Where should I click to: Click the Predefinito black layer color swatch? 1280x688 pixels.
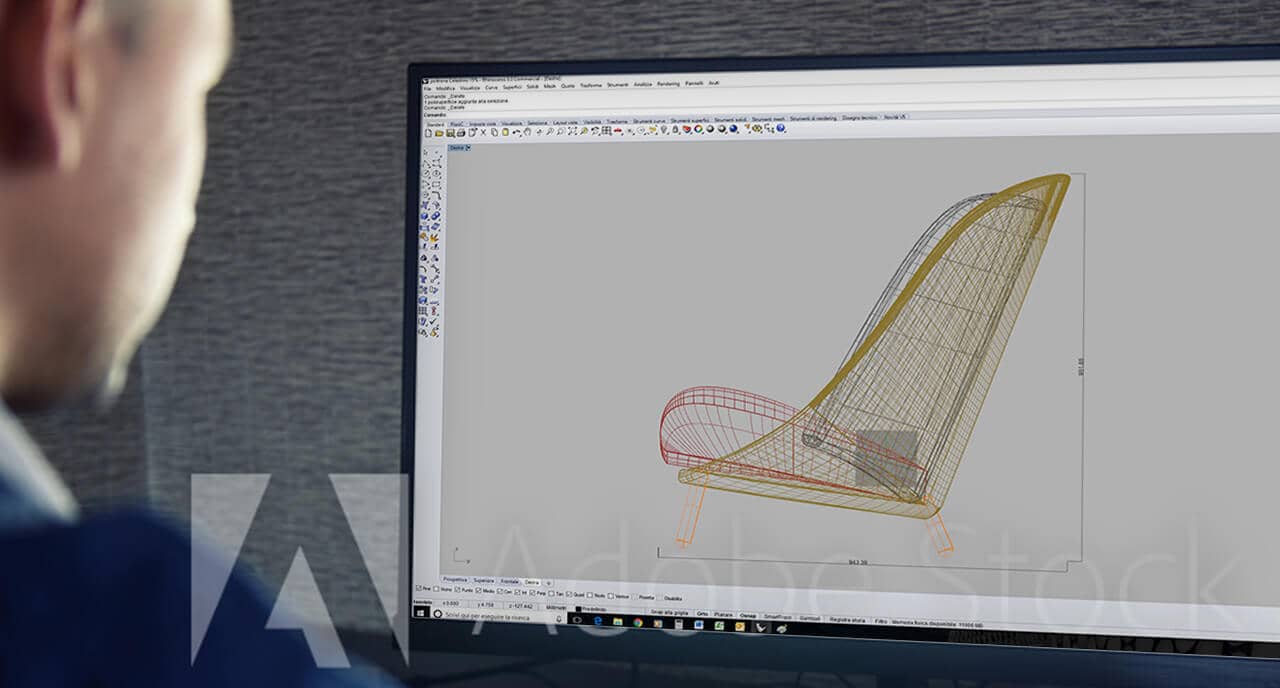(579, 608)
